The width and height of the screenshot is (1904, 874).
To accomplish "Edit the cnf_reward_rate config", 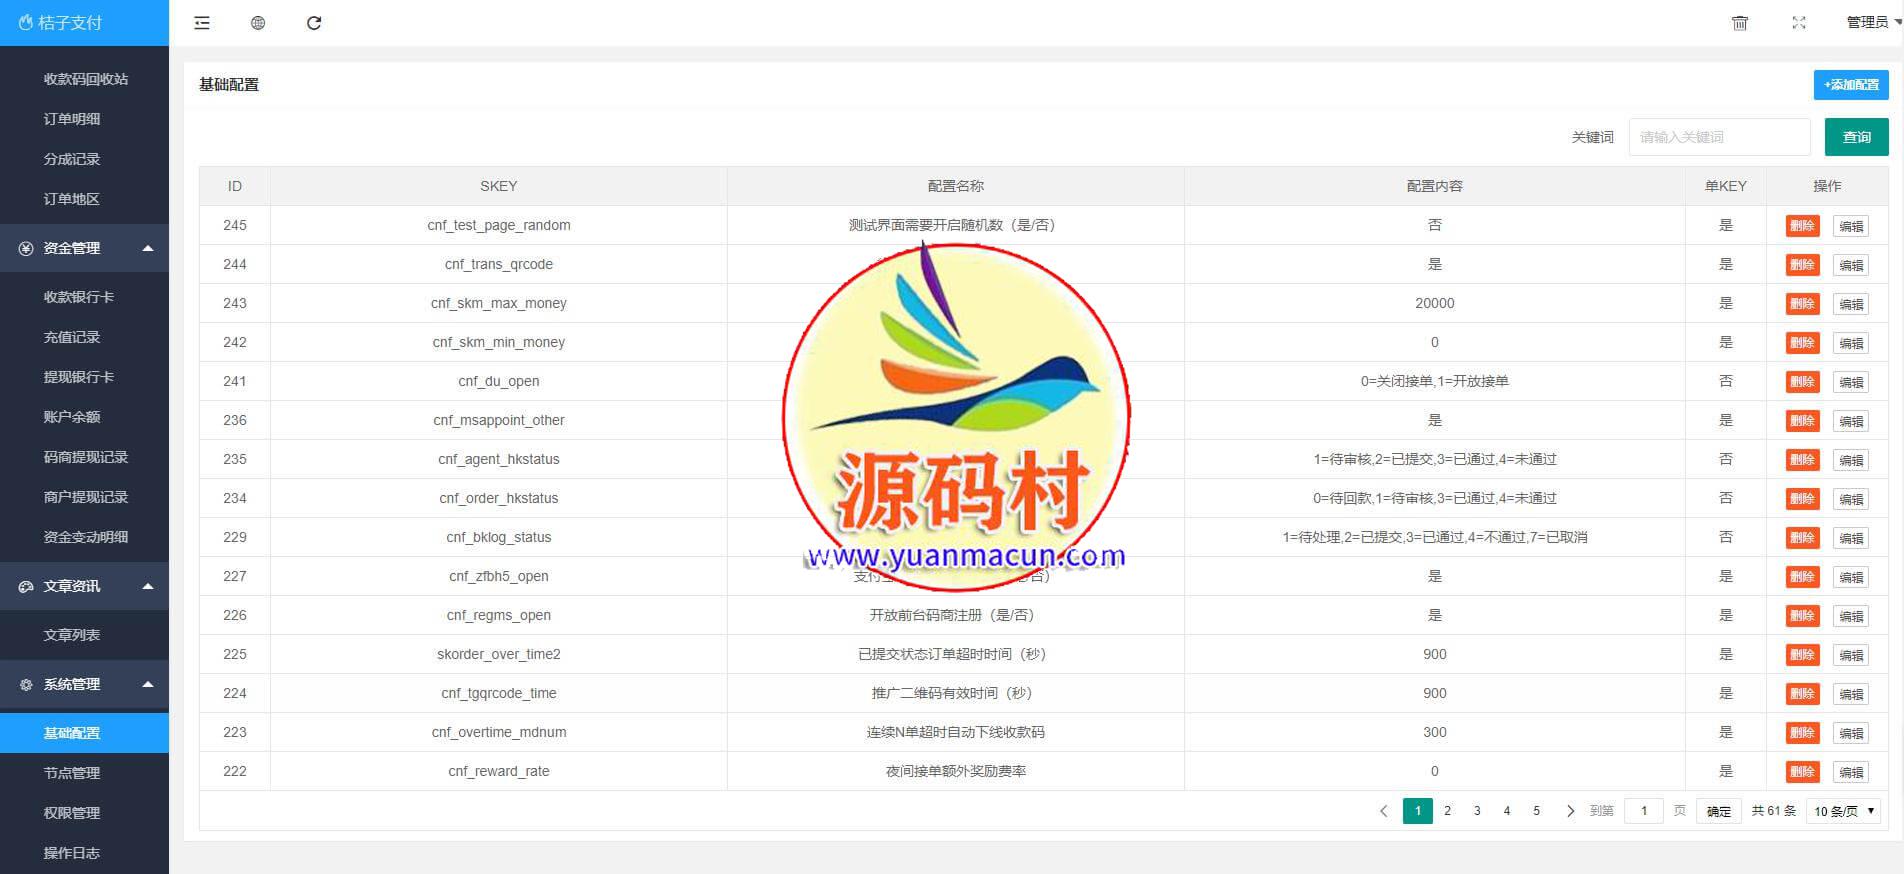I will click(1851, 772).
